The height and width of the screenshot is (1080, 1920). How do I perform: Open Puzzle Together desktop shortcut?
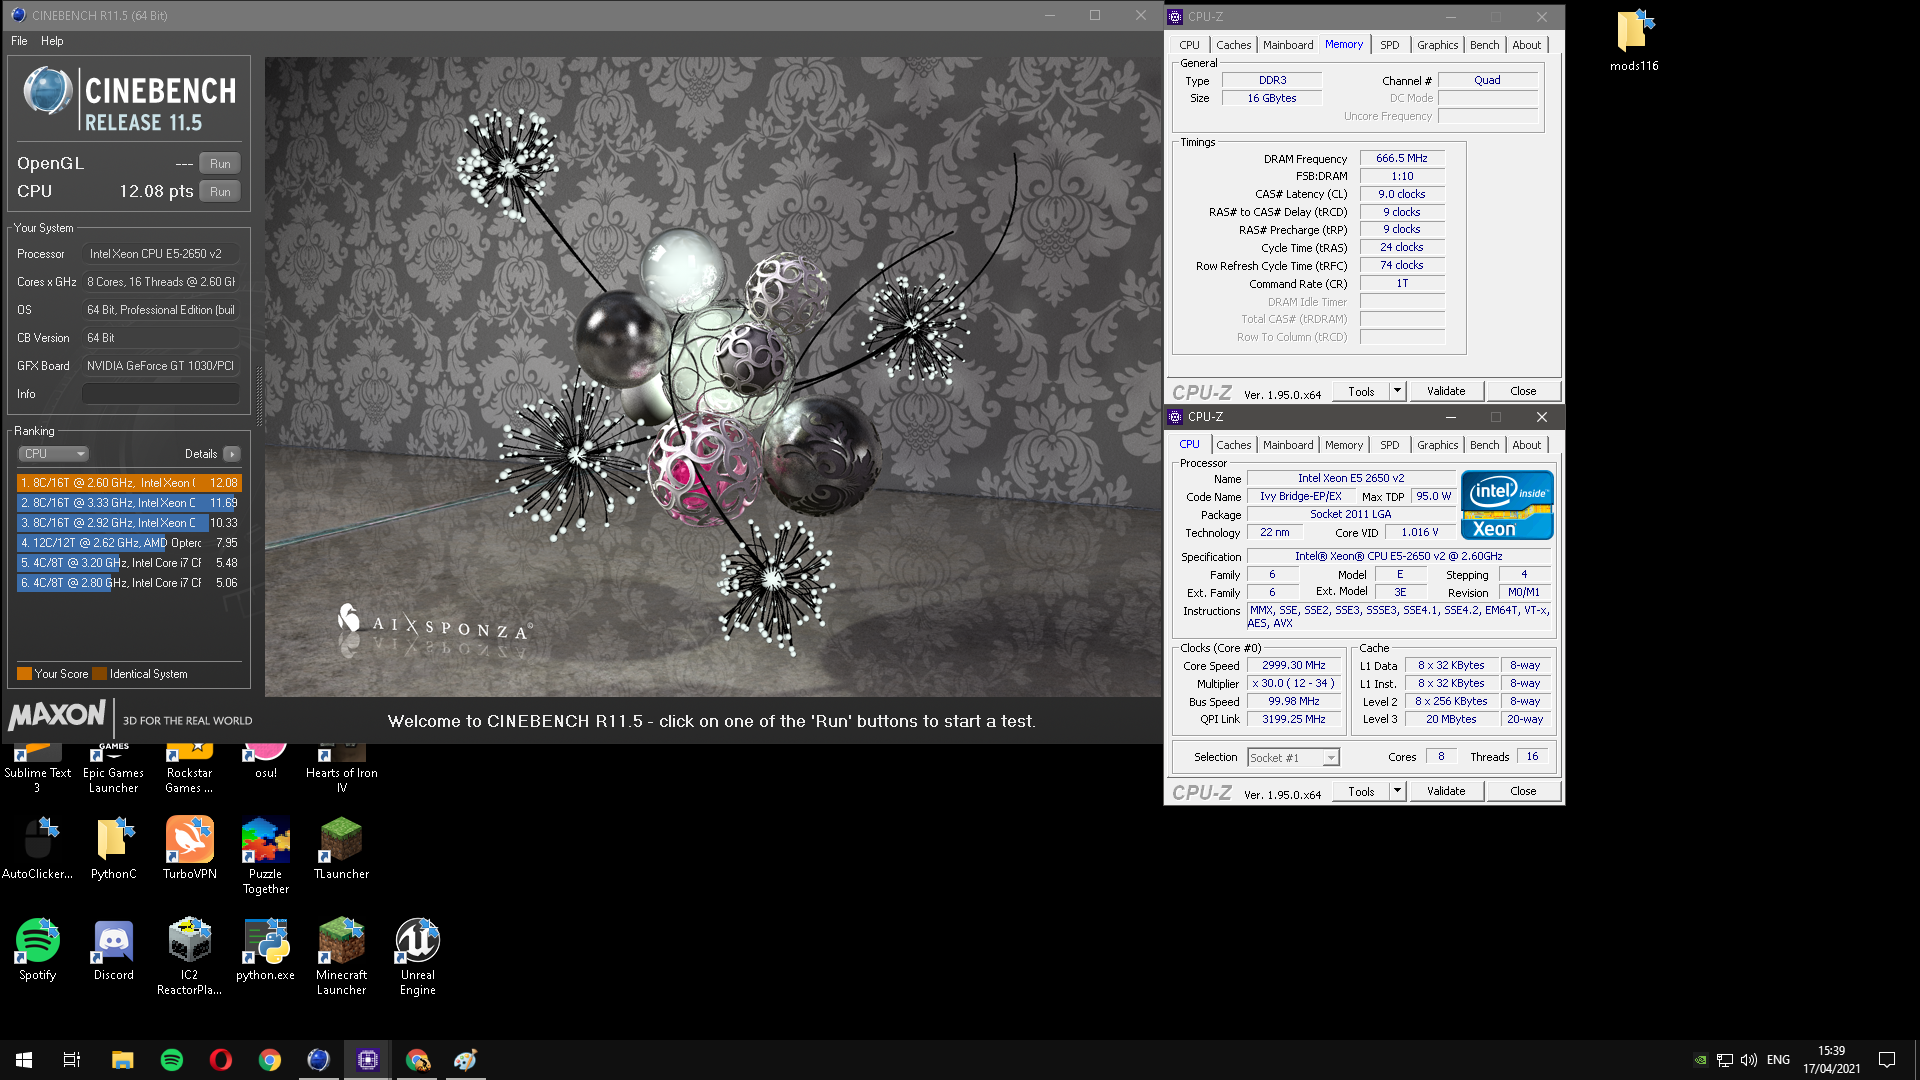[265, 855]
